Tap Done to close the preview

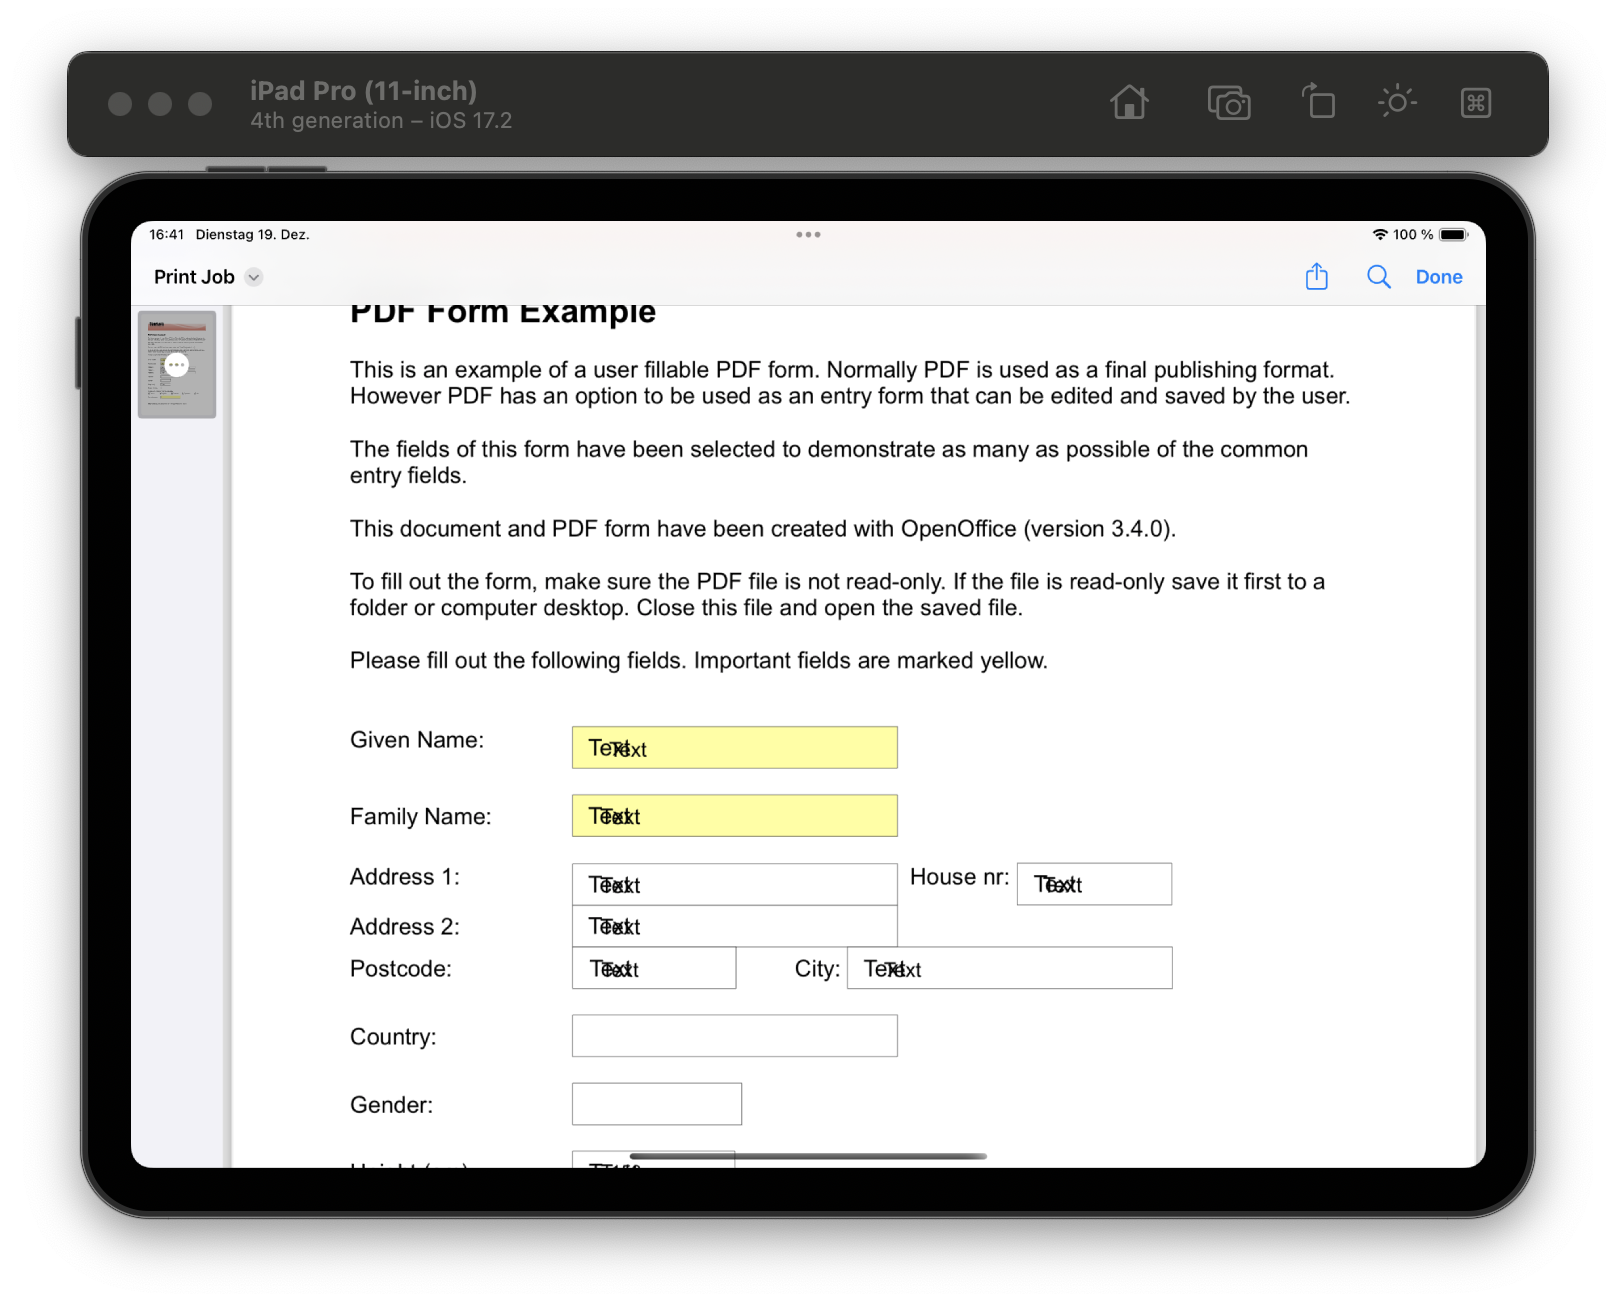point(1438,277)
